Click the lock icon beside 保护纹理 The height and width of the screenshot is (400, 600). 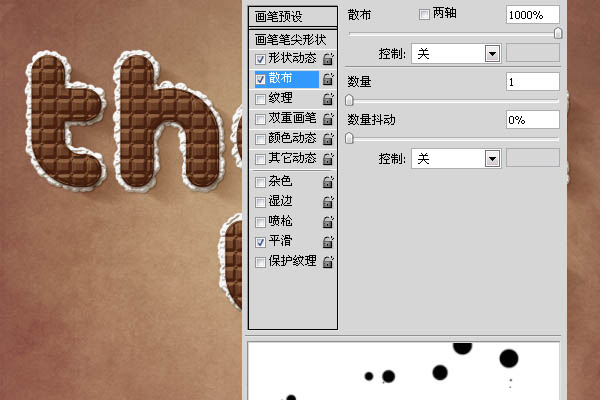point(328,262)
